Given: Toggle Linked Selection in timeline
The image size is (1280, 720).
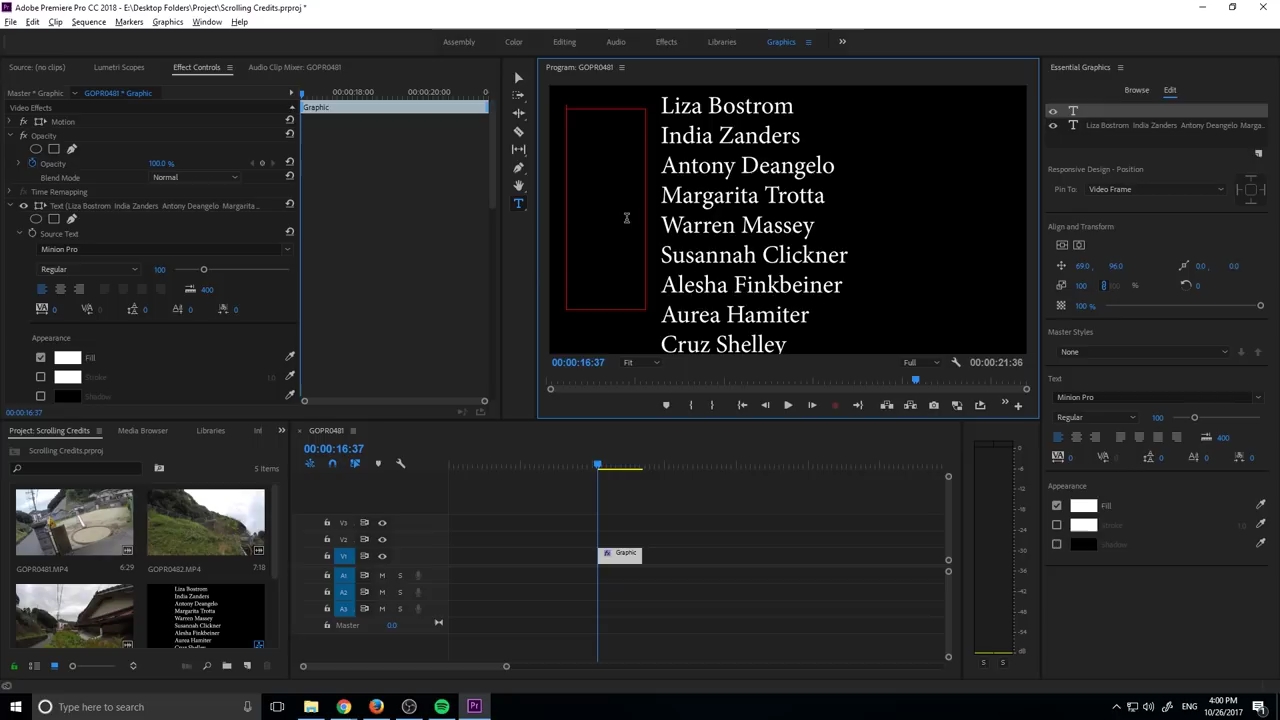Looking at the screenshot, I should click(355, 463).
